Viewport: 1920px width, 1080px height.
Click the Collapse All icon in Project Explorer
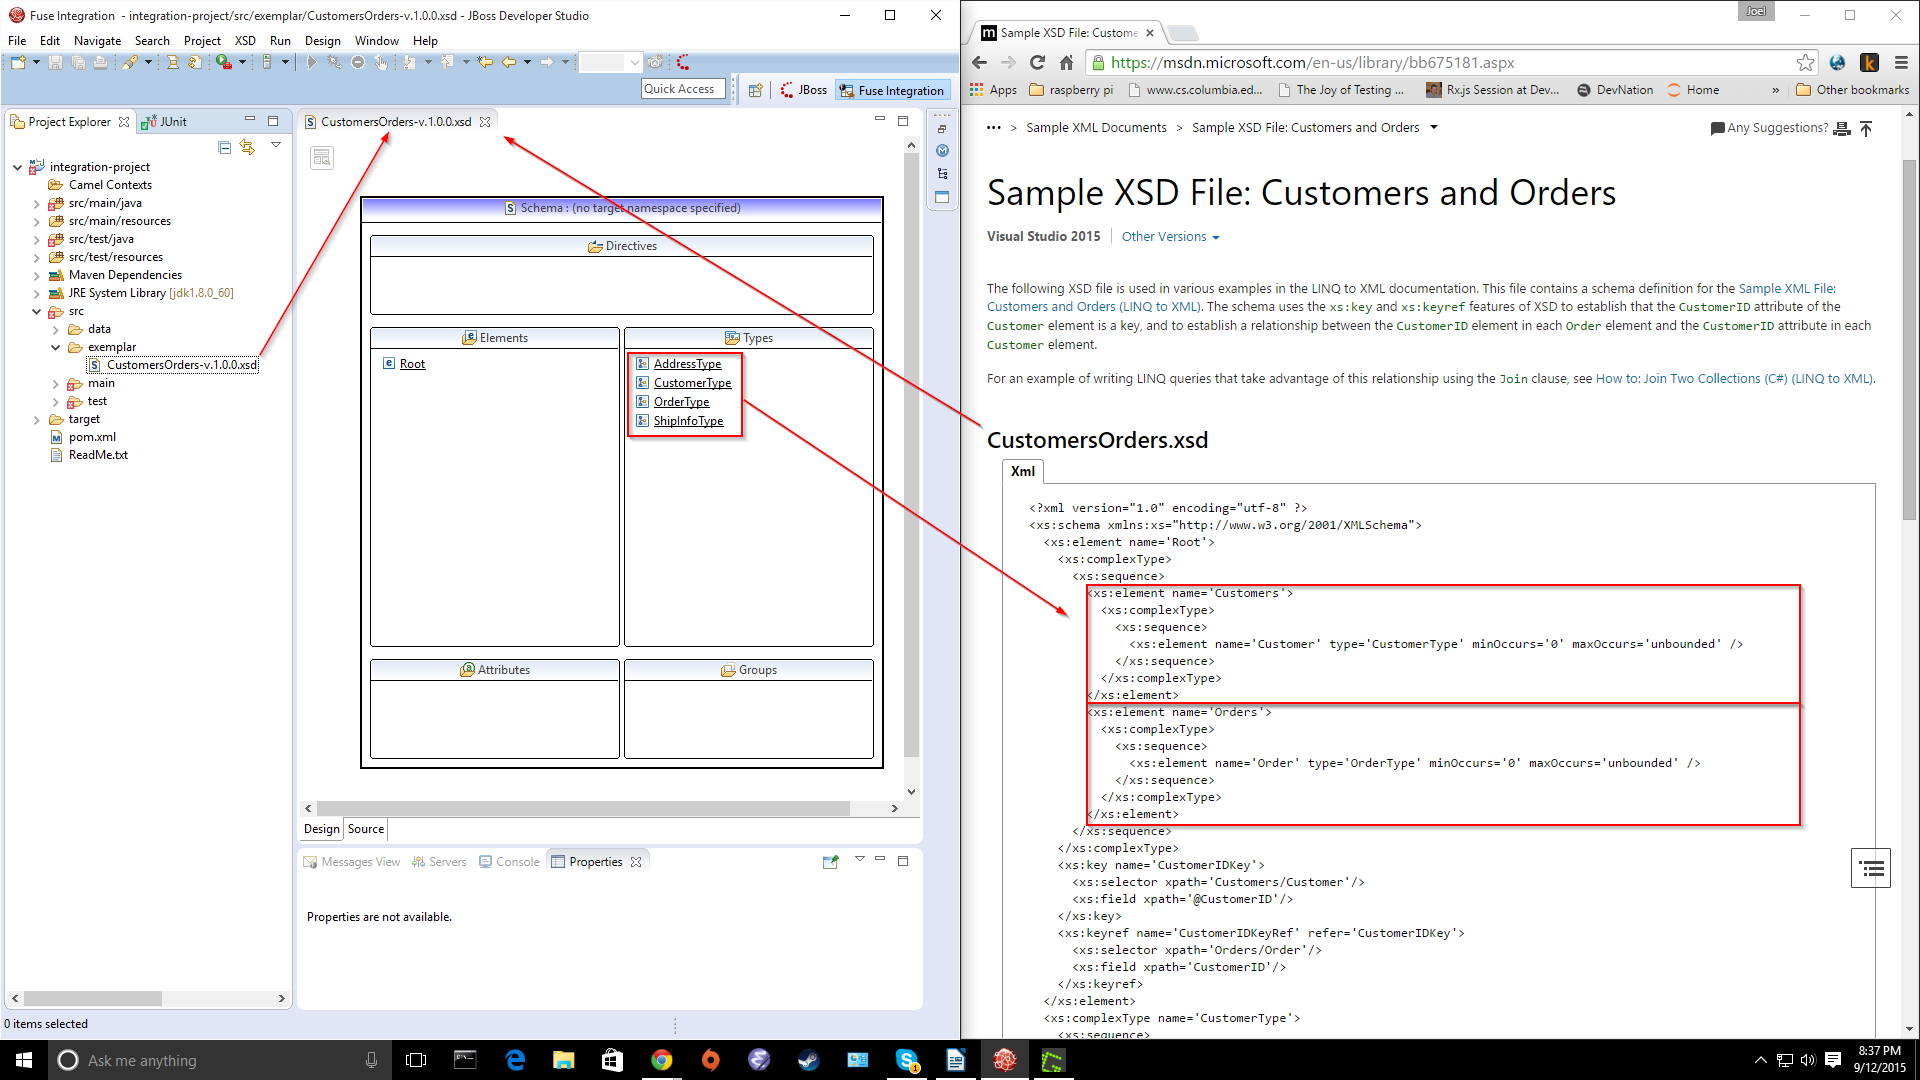point(224,147)
